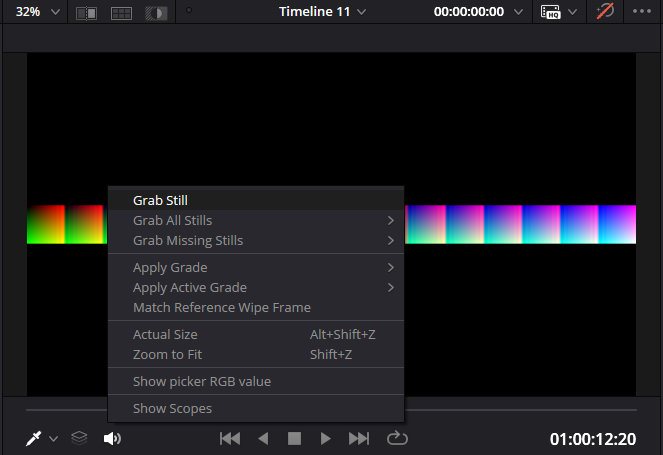Play the timeline forward
663x455 pixels.
[x=325, y=439]
